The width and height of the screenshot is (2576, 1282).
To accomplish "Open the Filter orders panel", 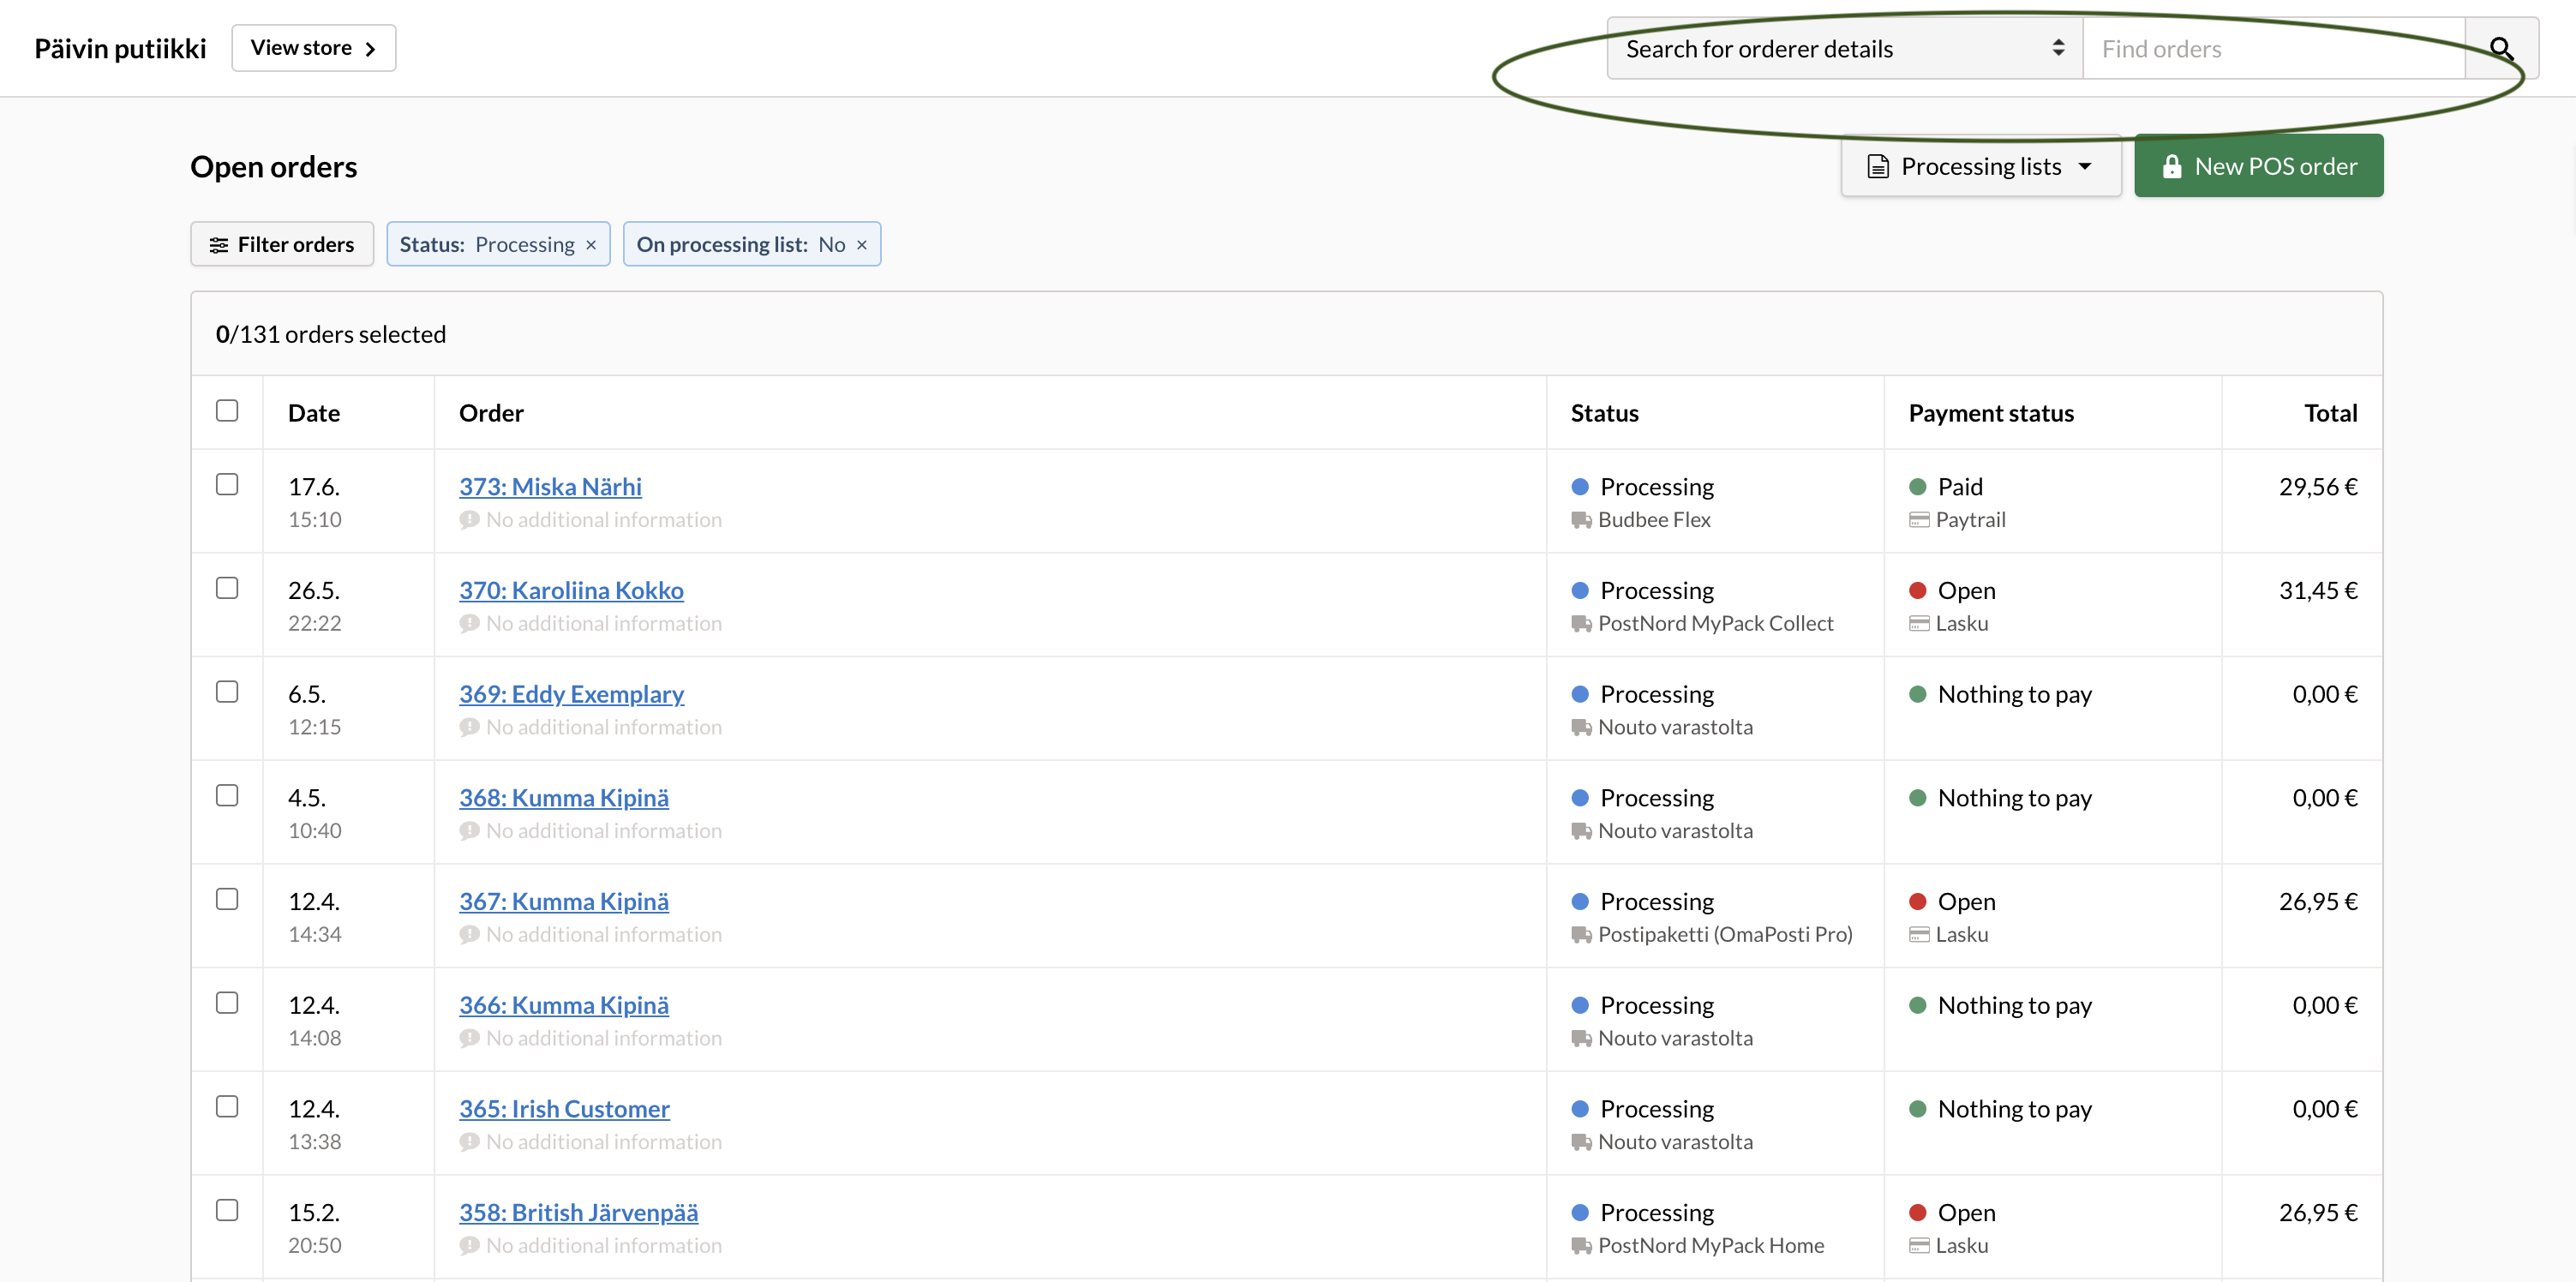I will point(282,244).
